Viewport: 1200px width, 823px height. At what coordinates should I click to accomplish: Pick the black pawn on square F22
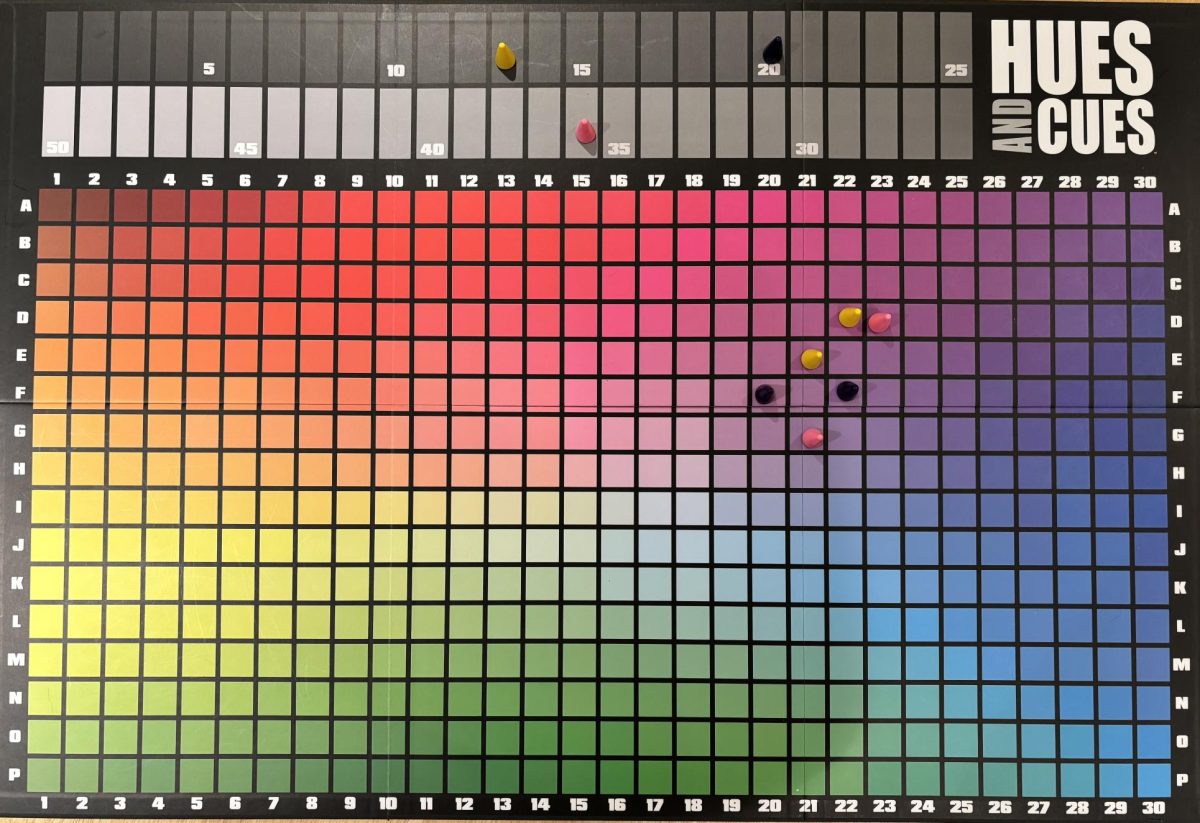(847, 390)
